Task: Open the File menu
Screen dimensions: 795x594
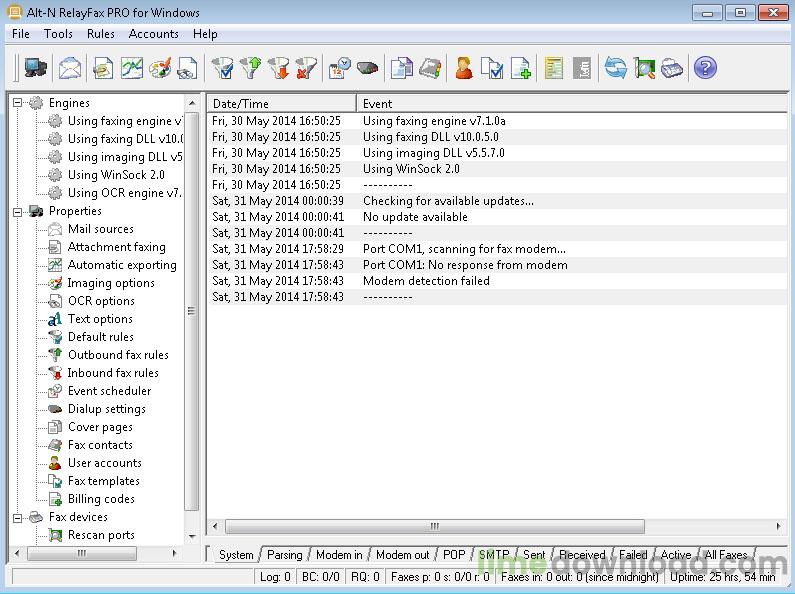Action: click(x=21, y=34)
